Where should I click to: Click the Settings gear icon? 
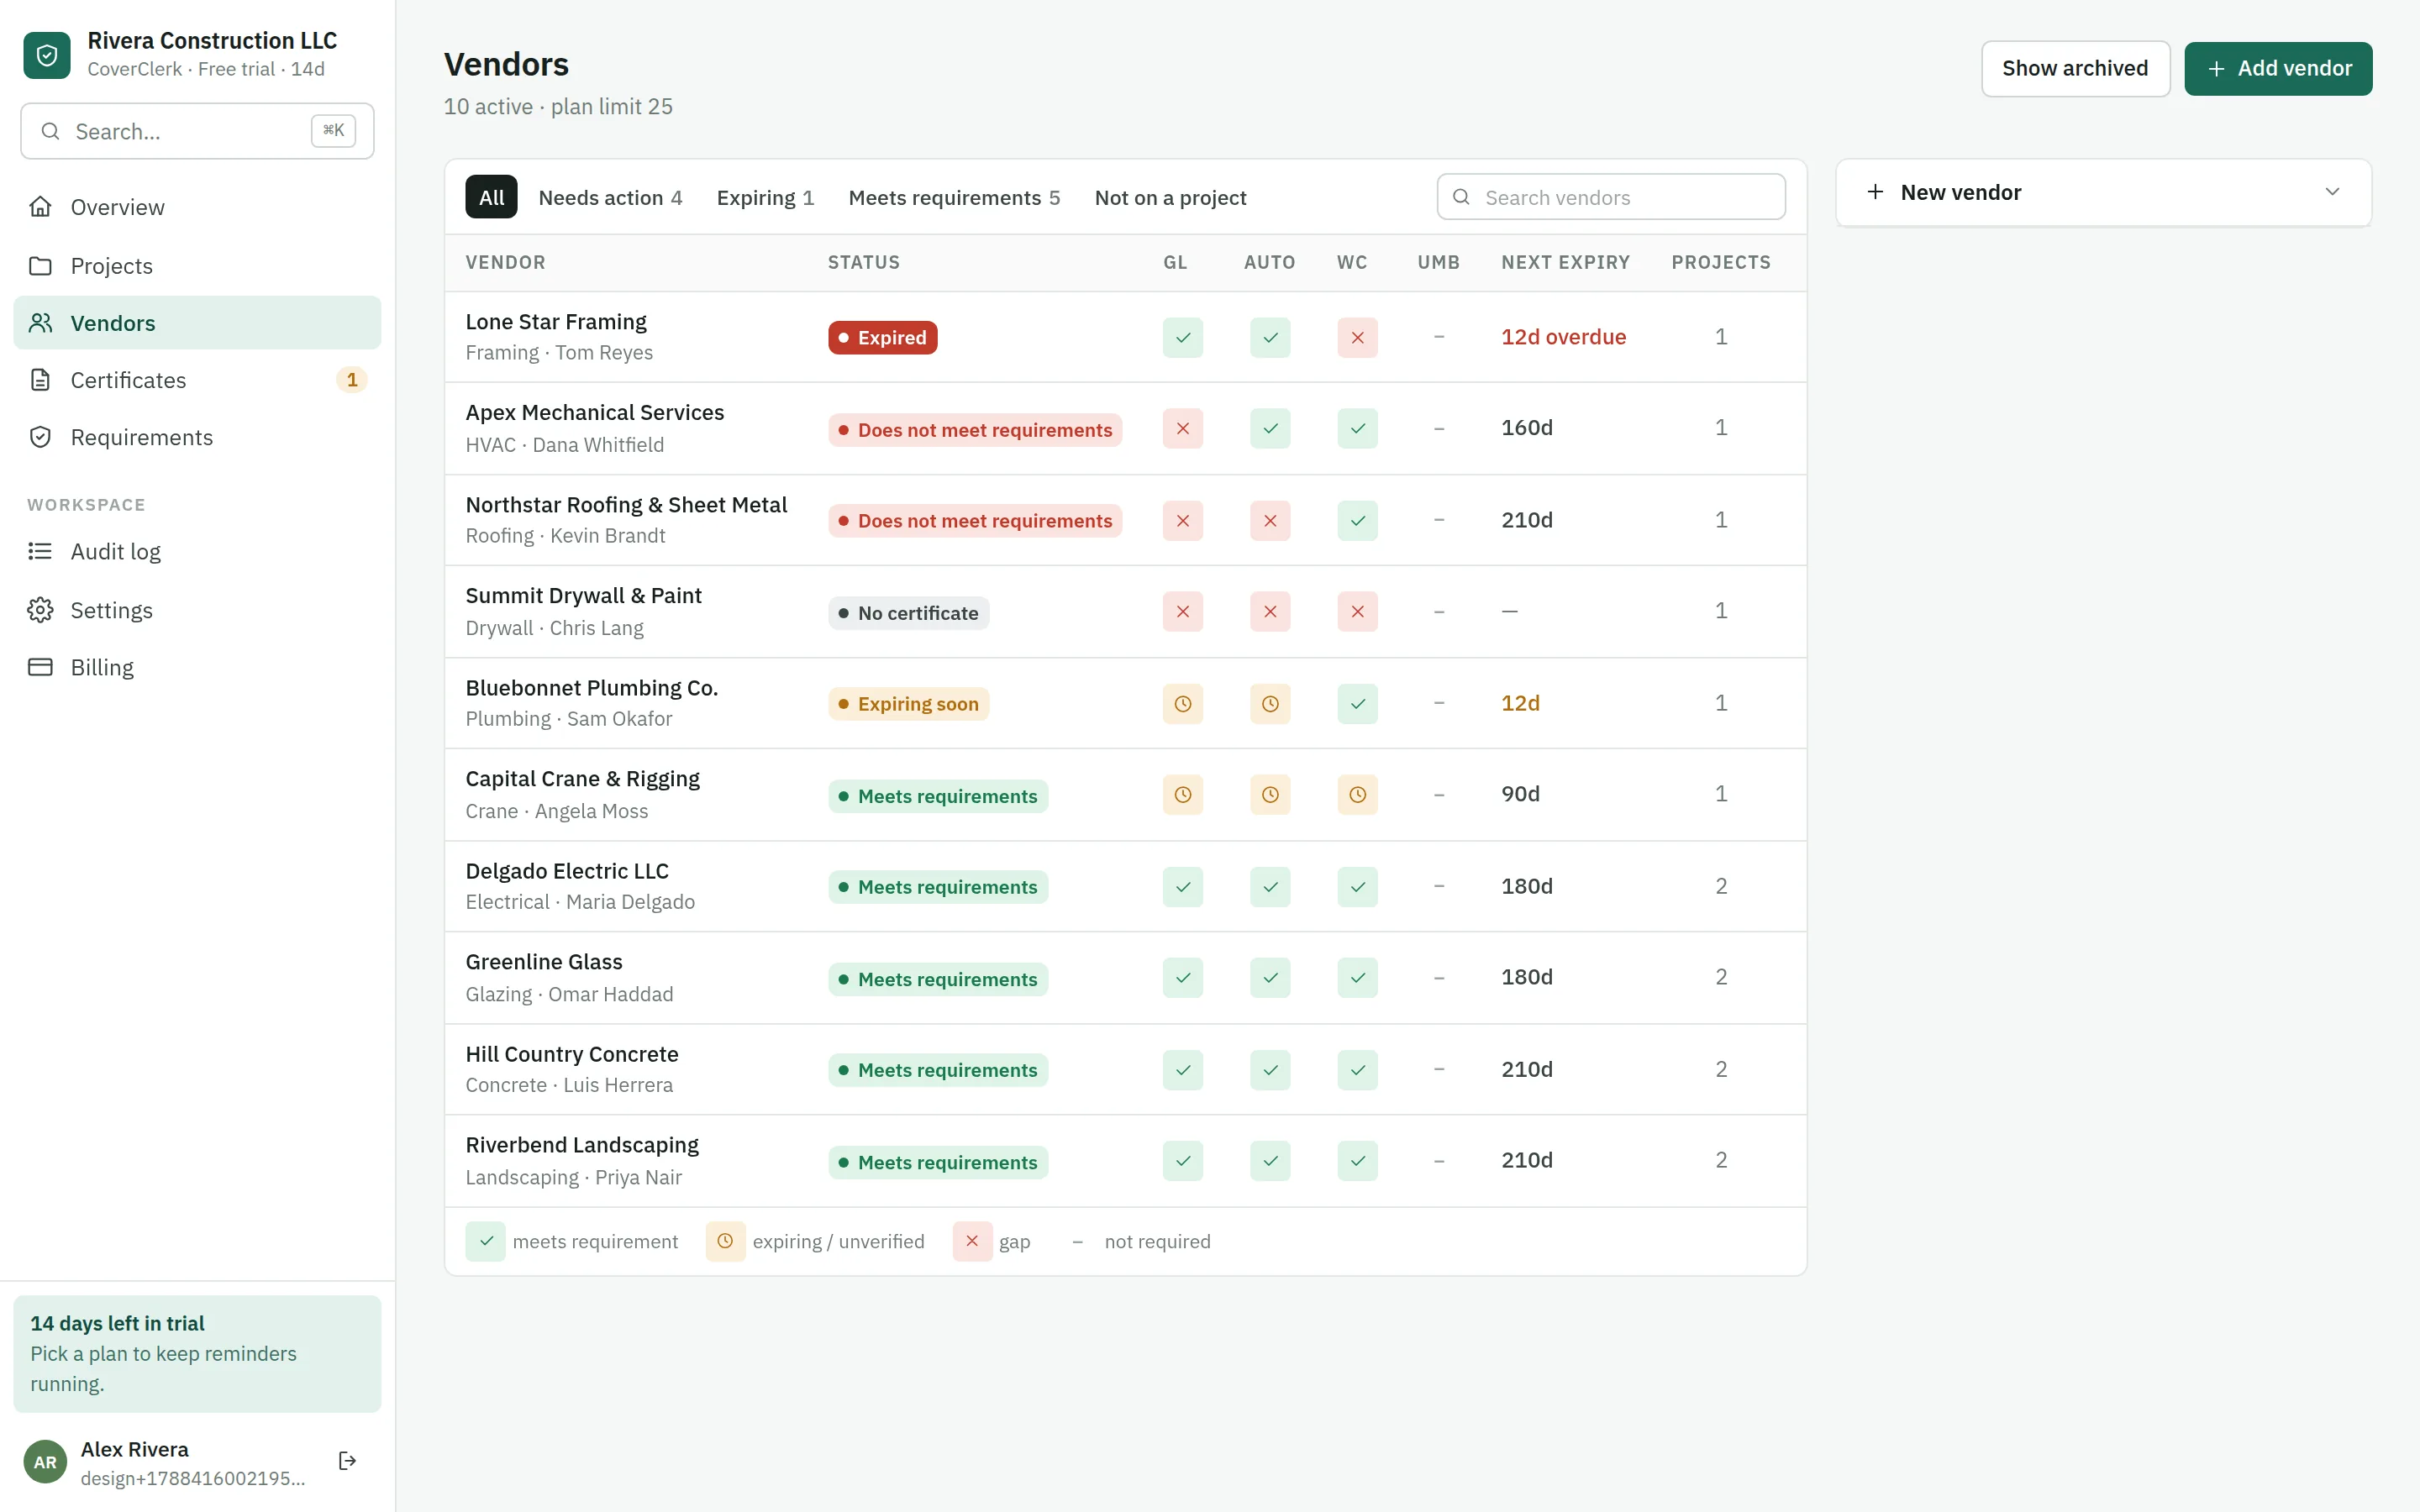(x=40, y=610)
